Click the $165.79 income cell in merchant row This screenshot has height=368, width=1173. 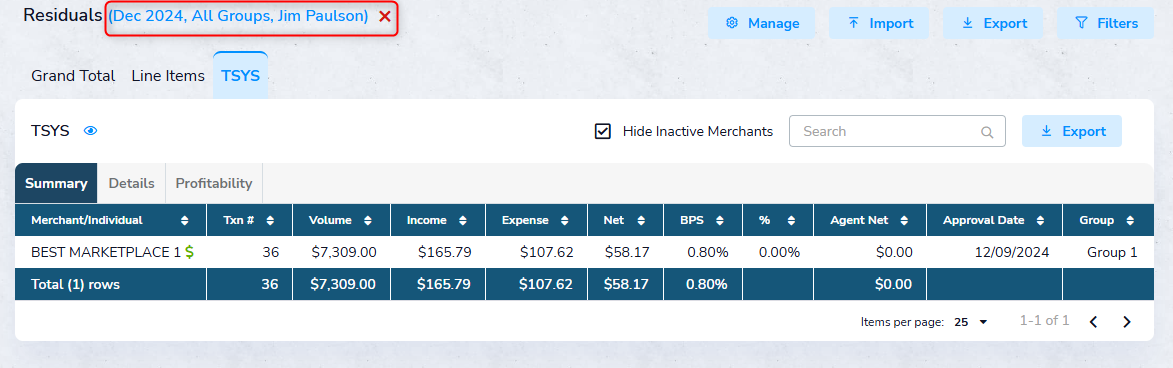[x=445, y=253]
